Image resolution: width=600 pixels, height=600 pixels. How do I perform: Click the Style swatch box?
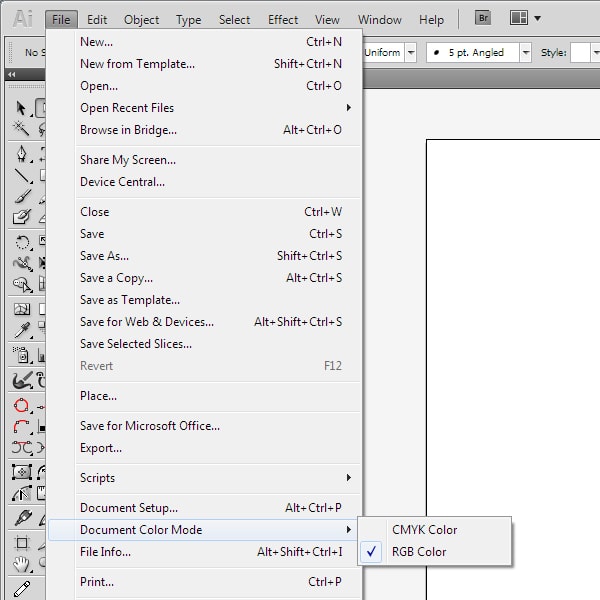tap(580, 52)
